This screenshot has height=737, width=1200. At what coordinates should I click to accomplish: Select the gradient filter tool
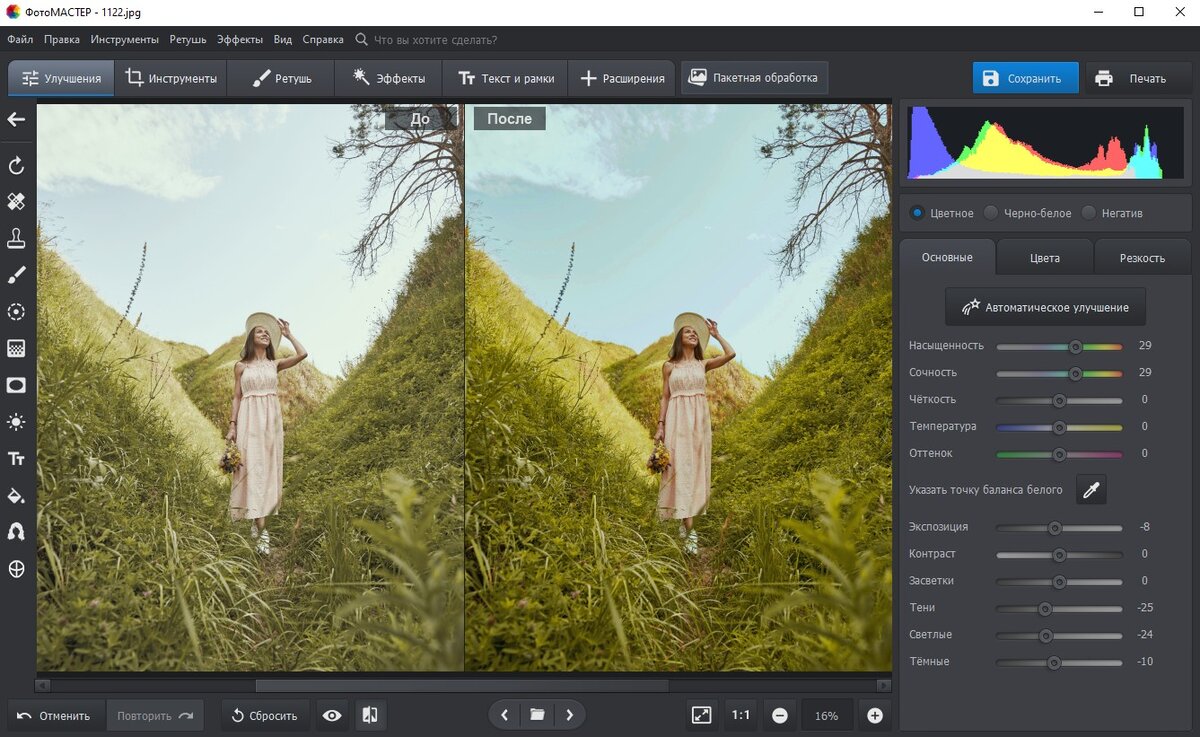coord(16,349)
